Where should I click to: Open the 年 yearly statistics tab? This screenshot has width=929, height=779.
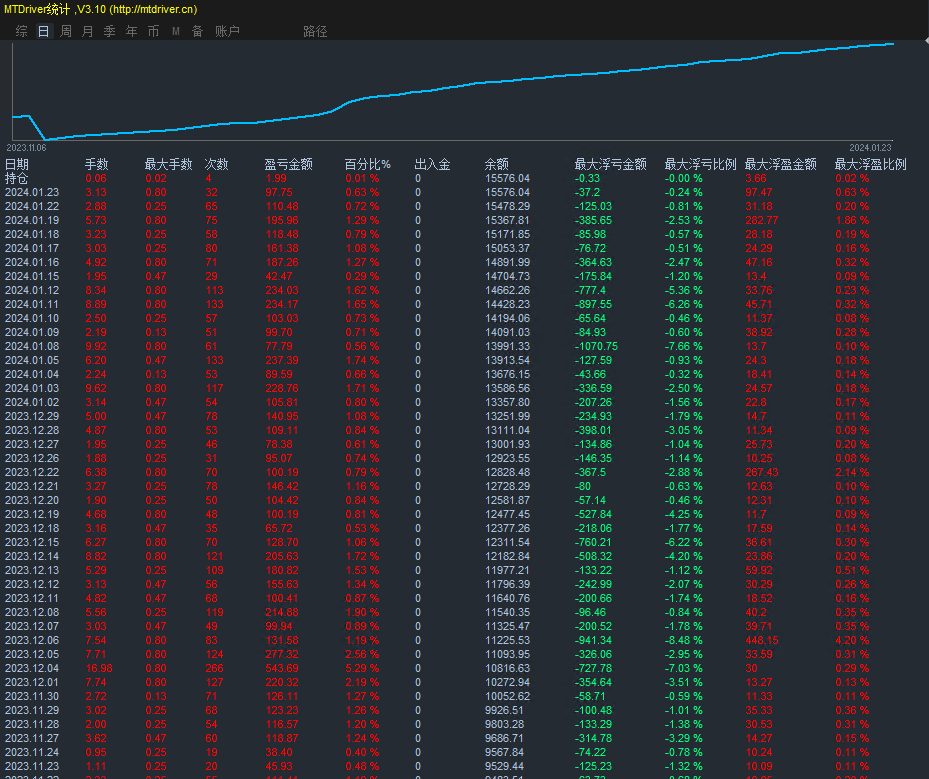click(131, 31)
